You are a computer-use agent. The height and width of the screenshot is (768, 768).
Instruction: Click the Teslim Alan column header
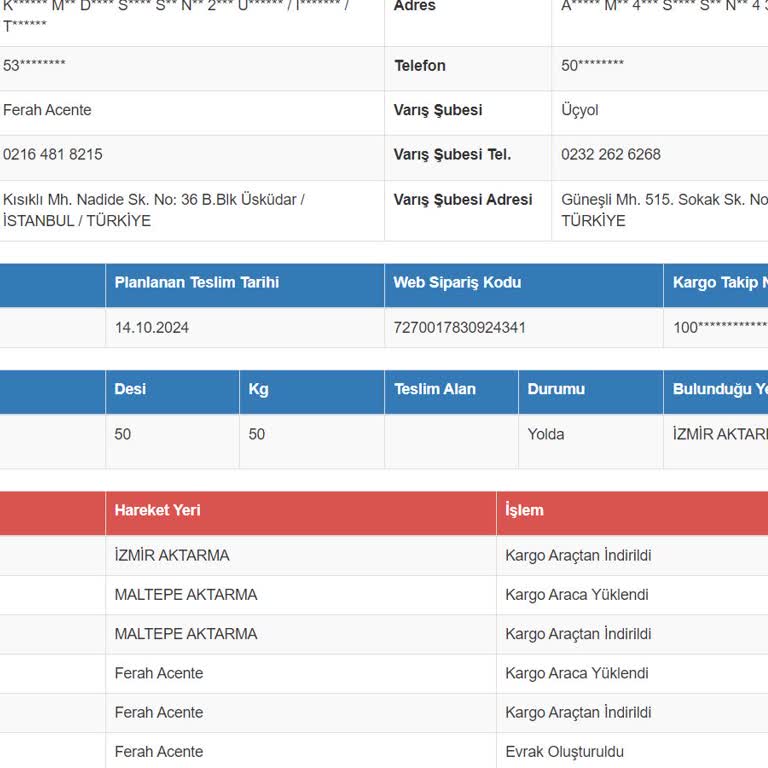click(435, 389)
